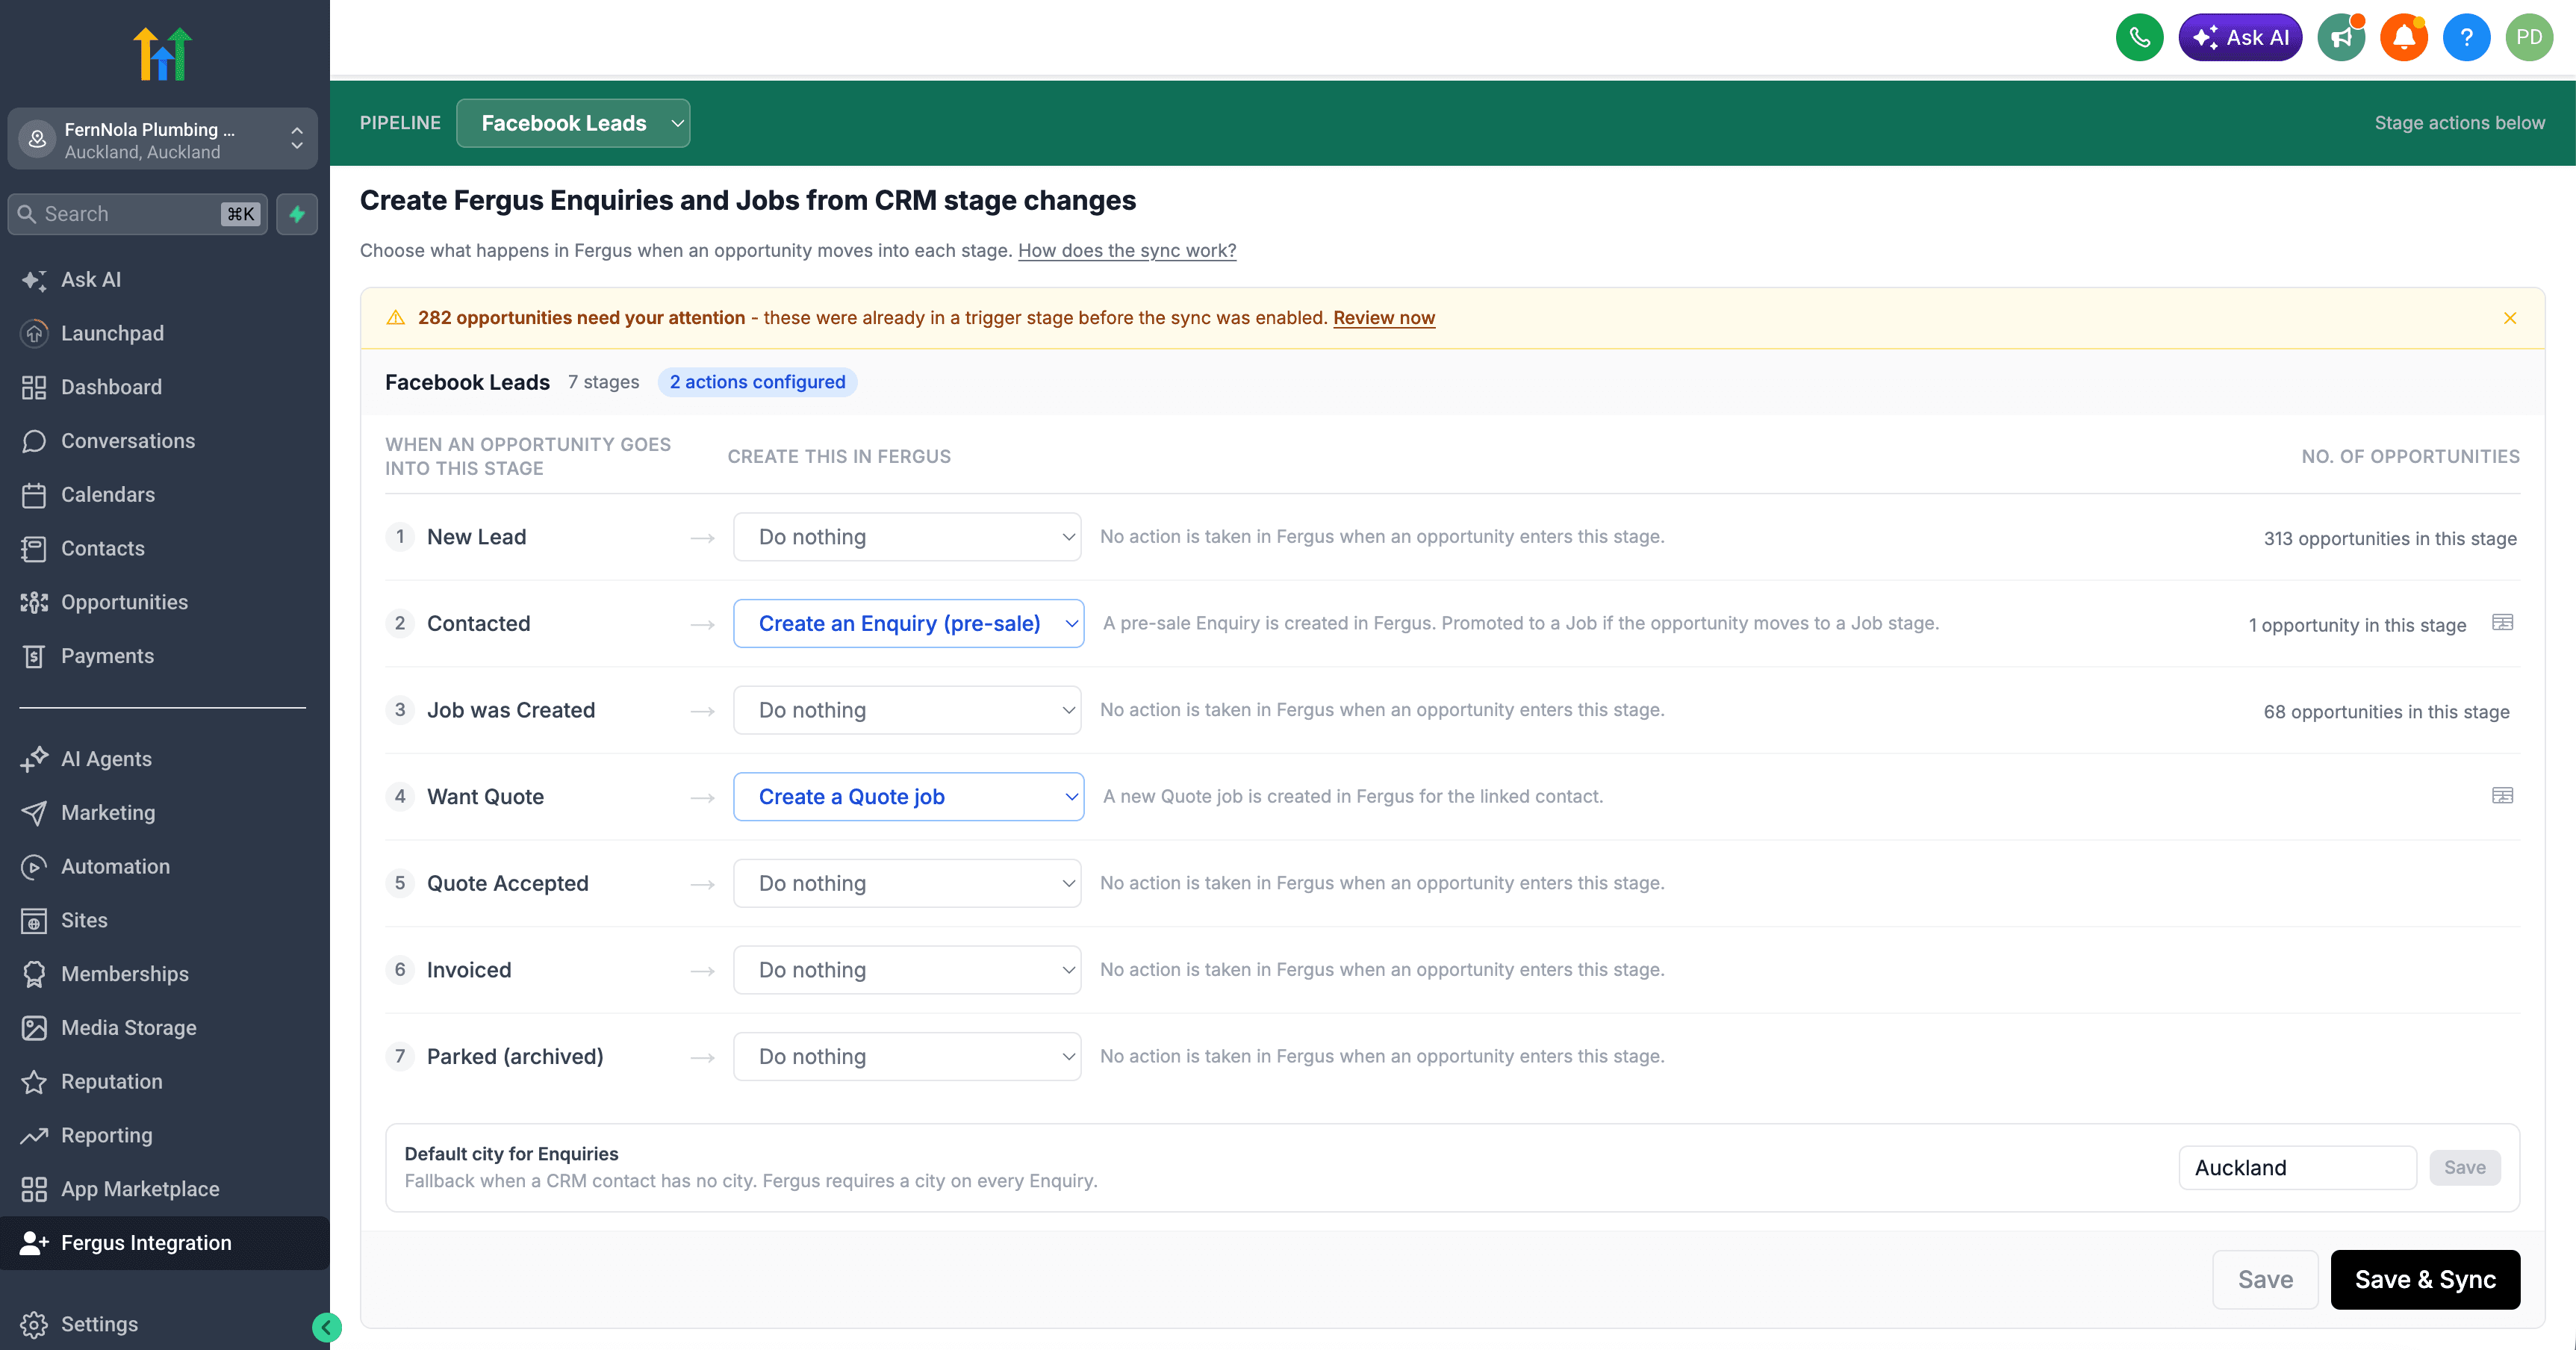Expand the Facebook Leads pipeline dropdown
This screenshot has width=2576, height=1350.
pos(573,123)
